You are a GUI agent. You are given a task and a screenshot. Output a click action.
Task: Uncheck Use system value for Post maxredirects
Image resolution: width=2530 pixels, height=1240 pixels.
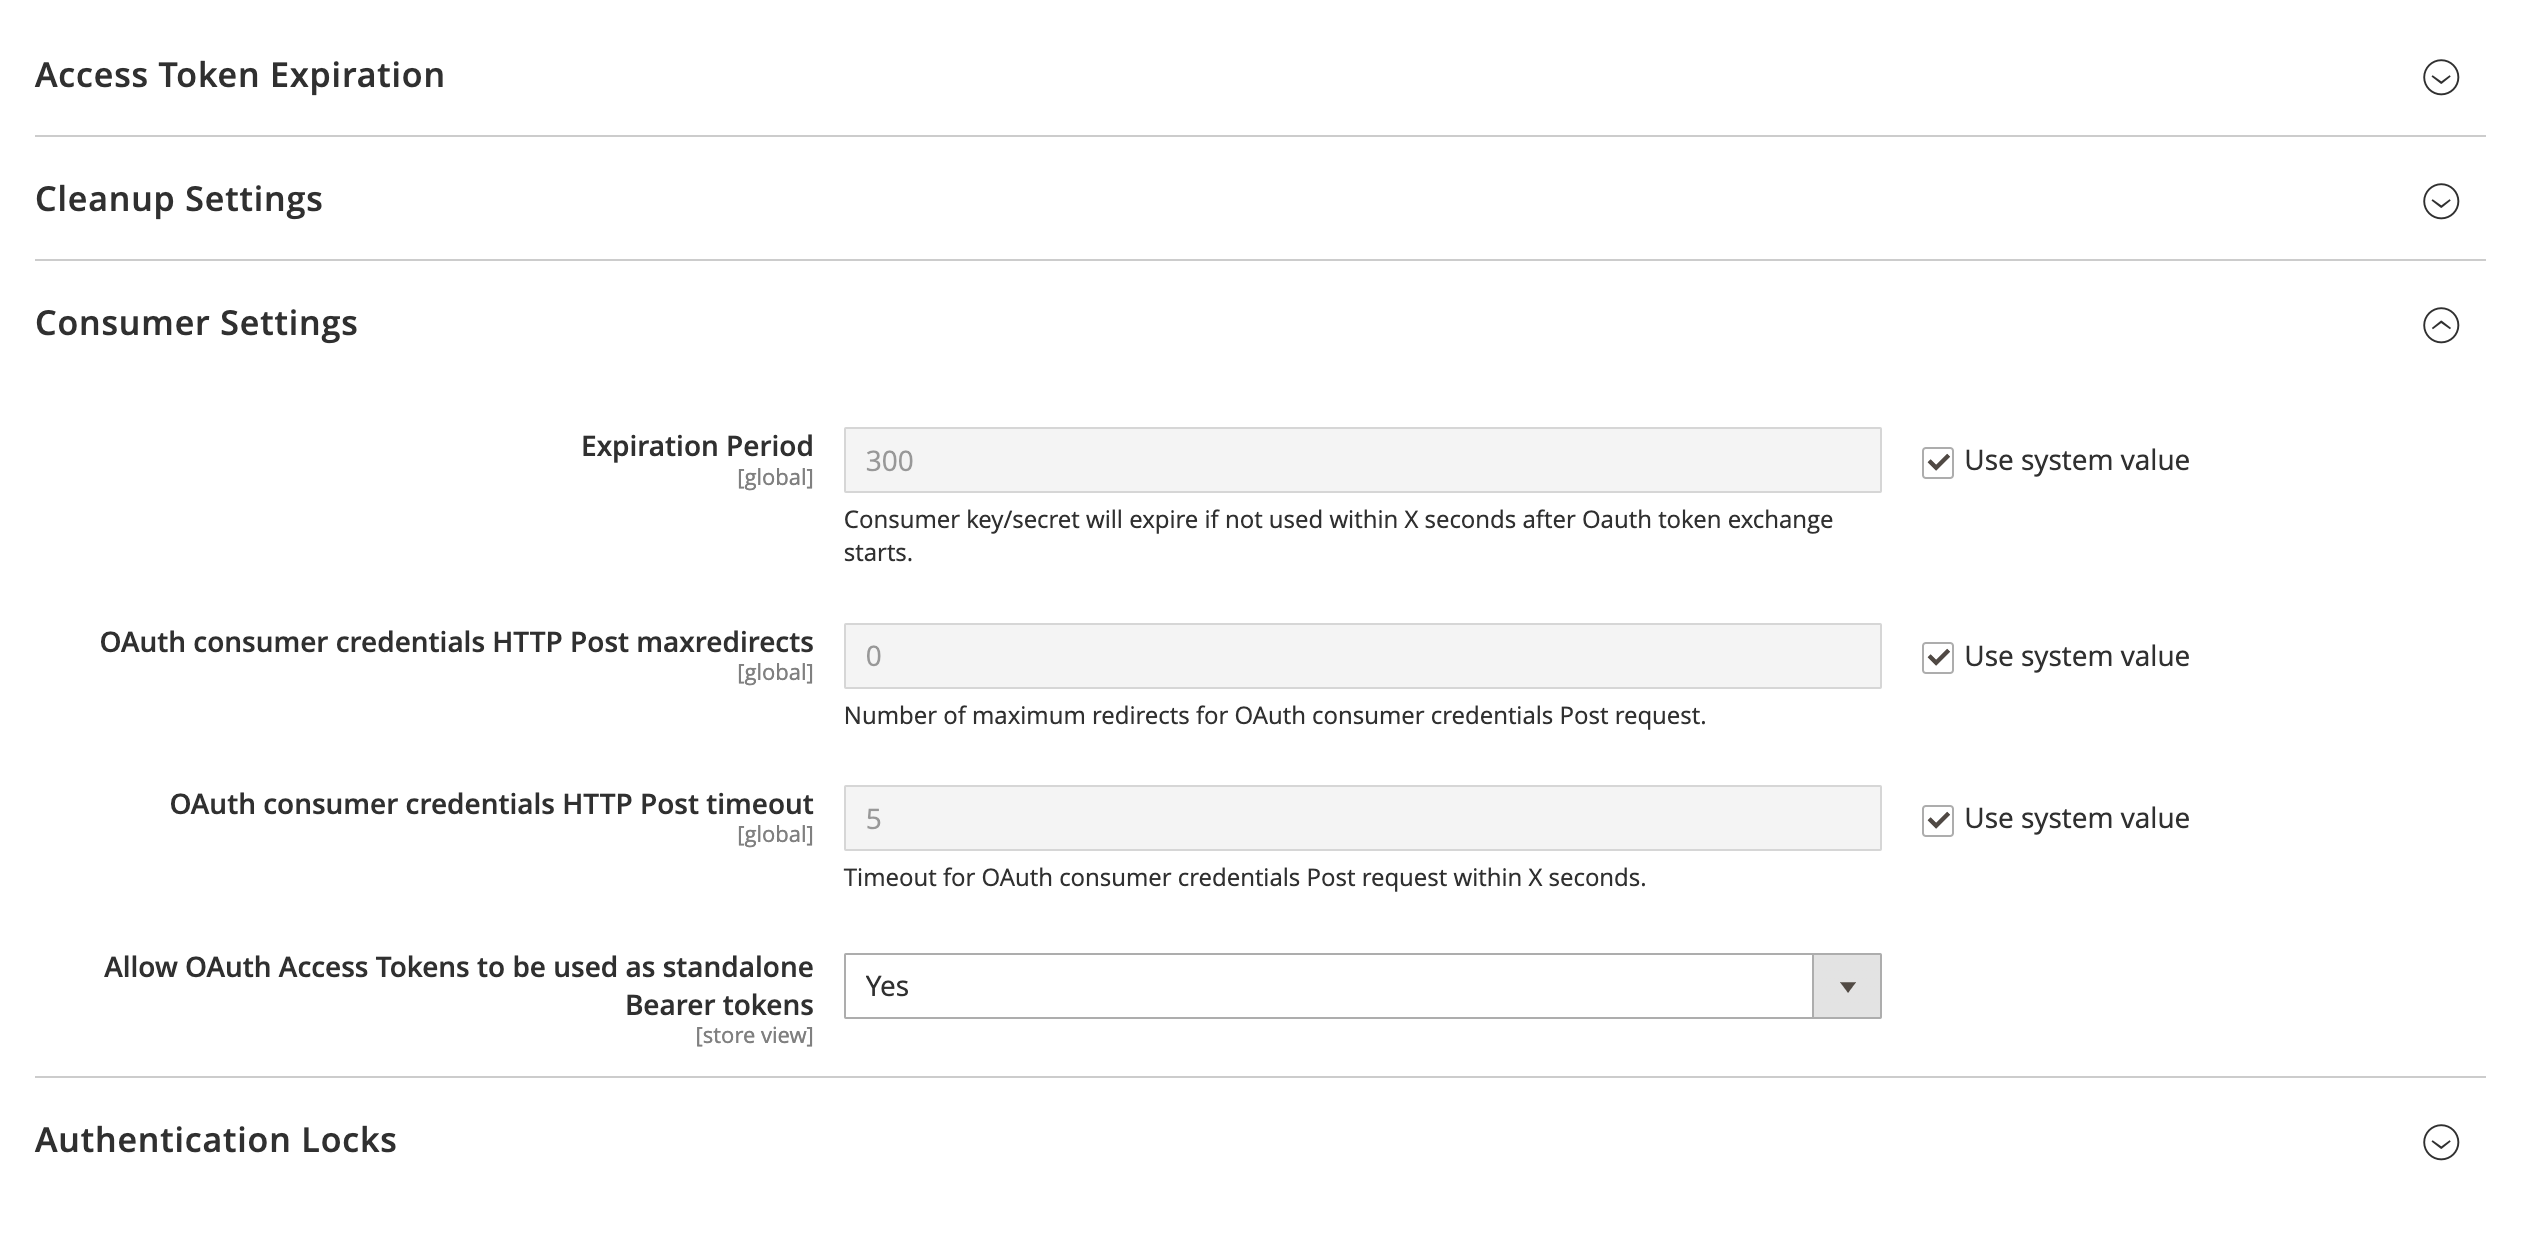[1937, 658]
